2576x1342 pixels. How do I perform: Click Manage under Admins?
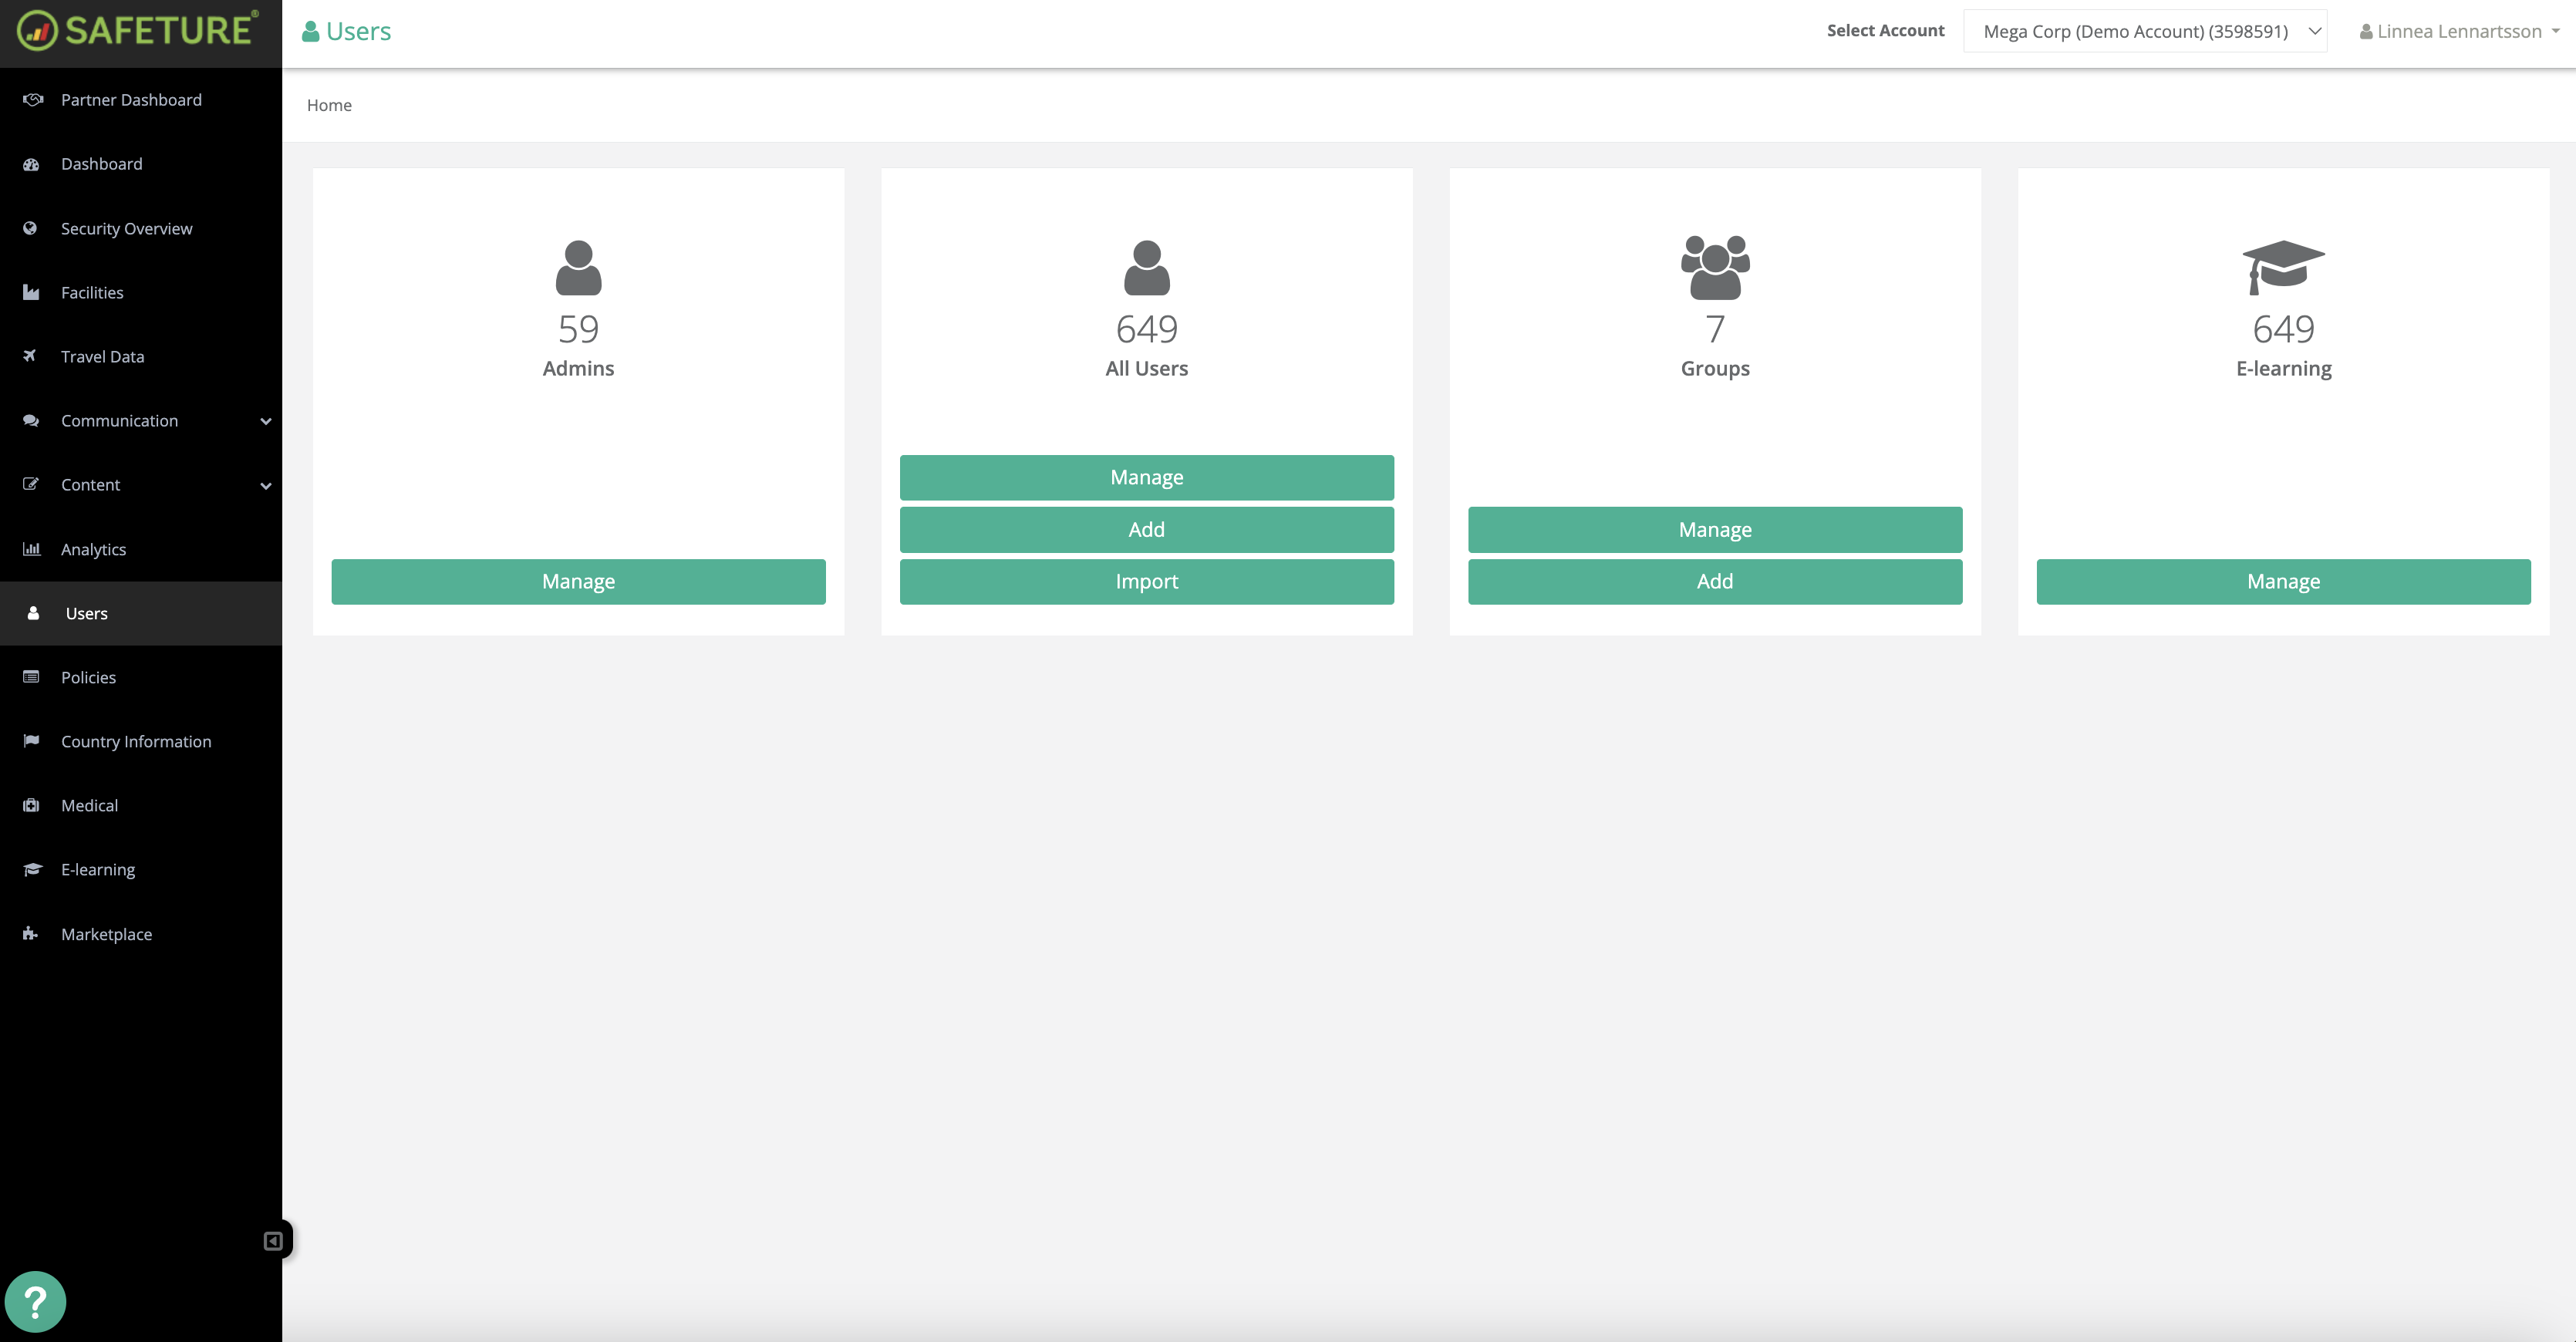pos(578,581)
